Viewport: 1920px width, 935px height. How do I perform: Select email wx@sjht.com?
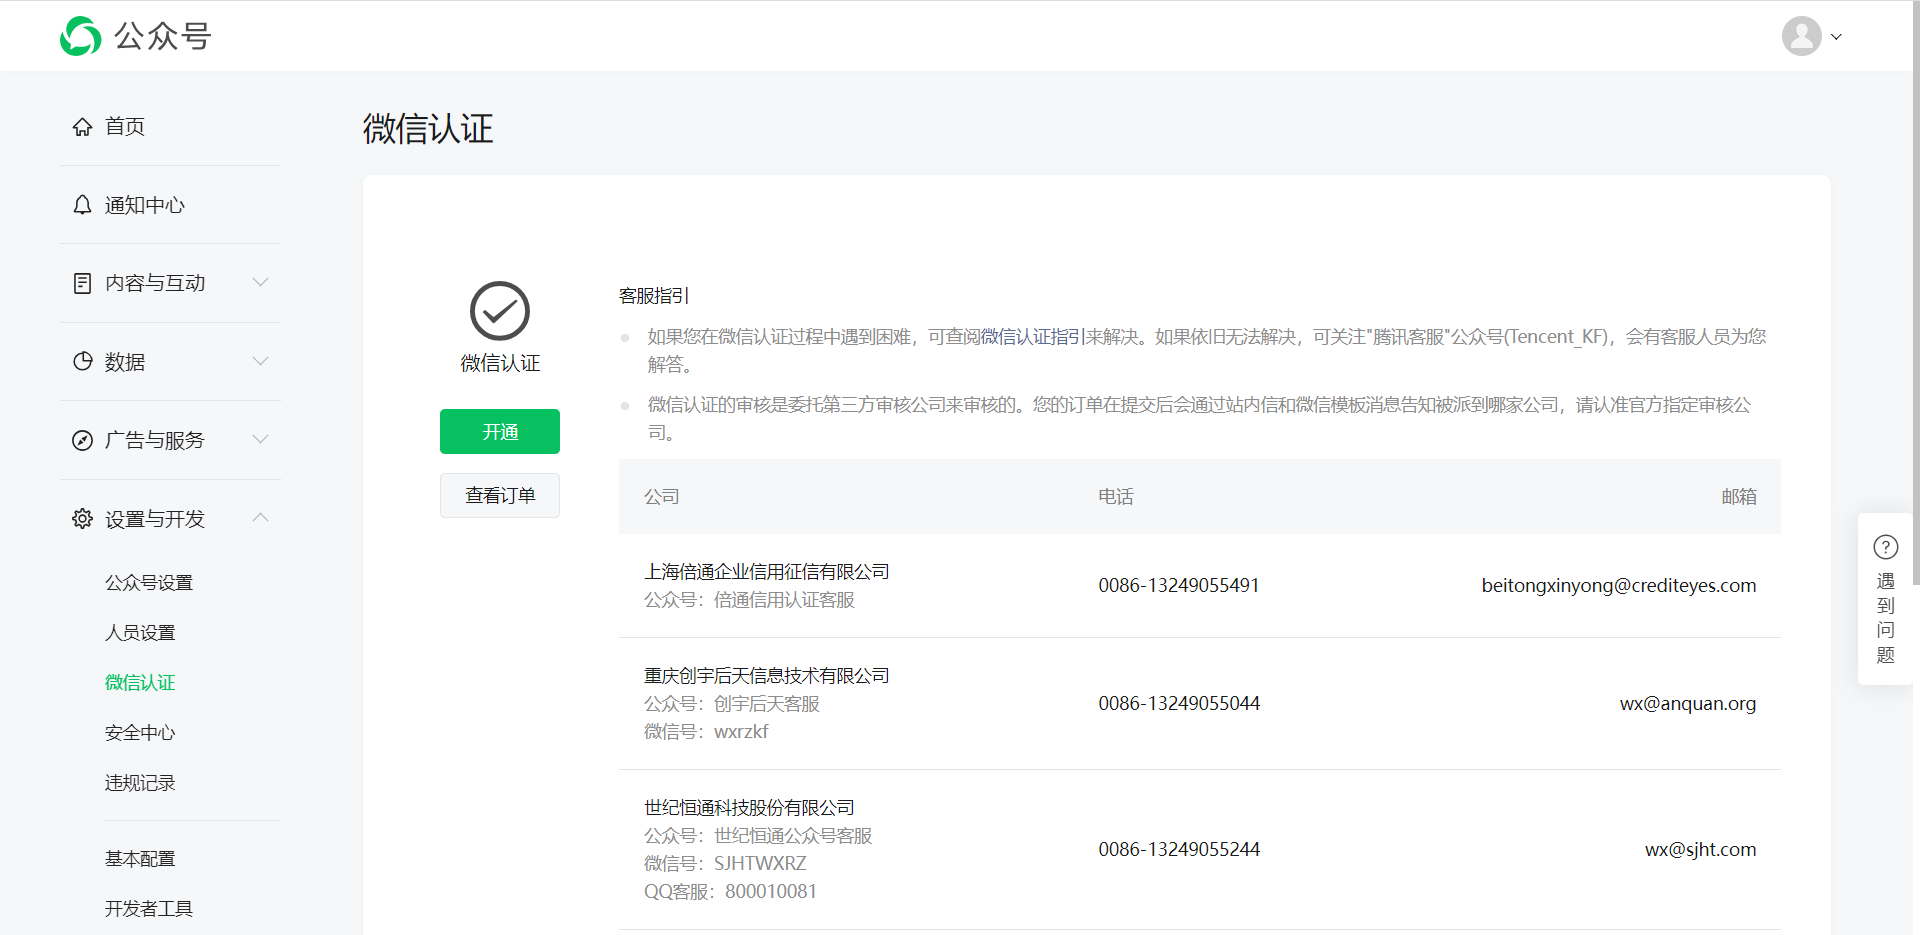click(1700, 849)
